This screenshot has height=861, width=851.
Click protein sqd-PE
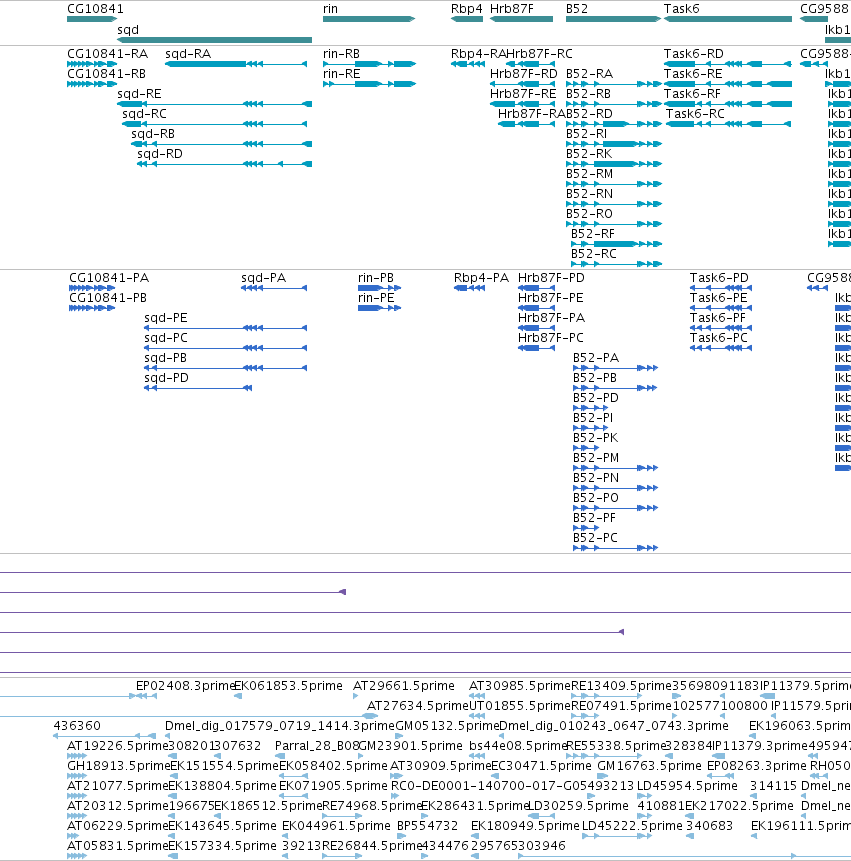coord(225,328)
